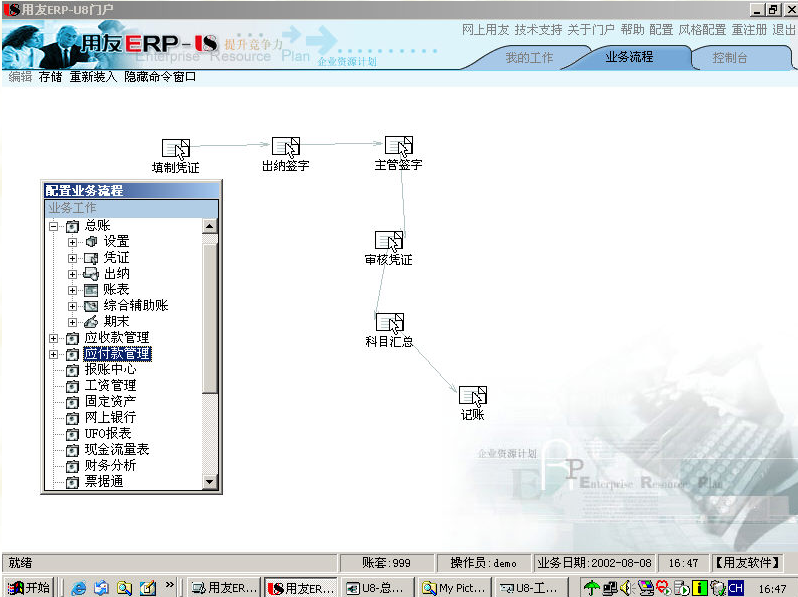Open the 配置 link
This screenshot has width=798, height=597.
pos(661,30)
